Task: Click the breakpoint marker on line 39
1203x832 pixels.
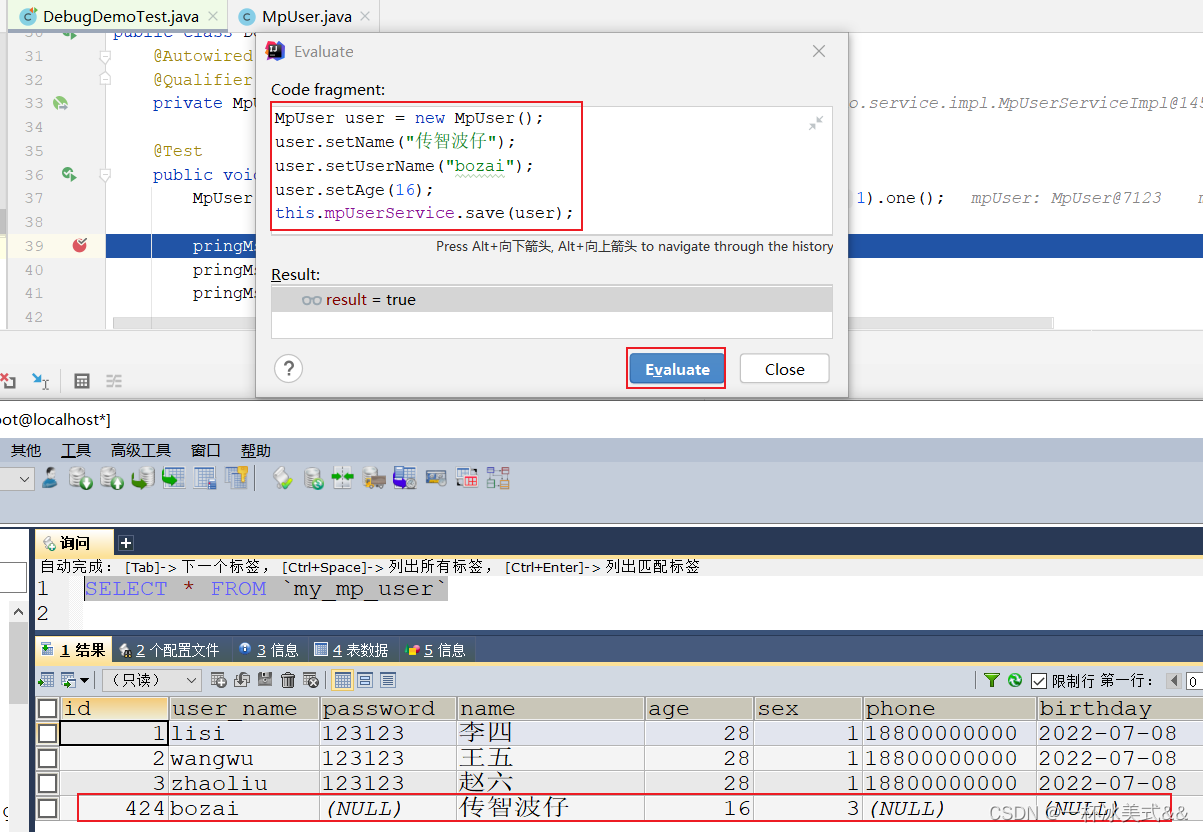Action: [80, 245]
